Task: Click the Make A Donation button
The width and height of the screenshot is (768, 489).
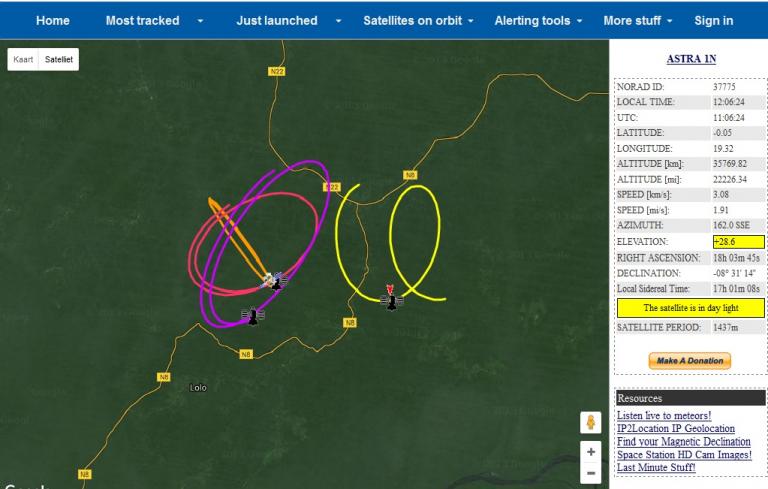Action: click(690, 361)
